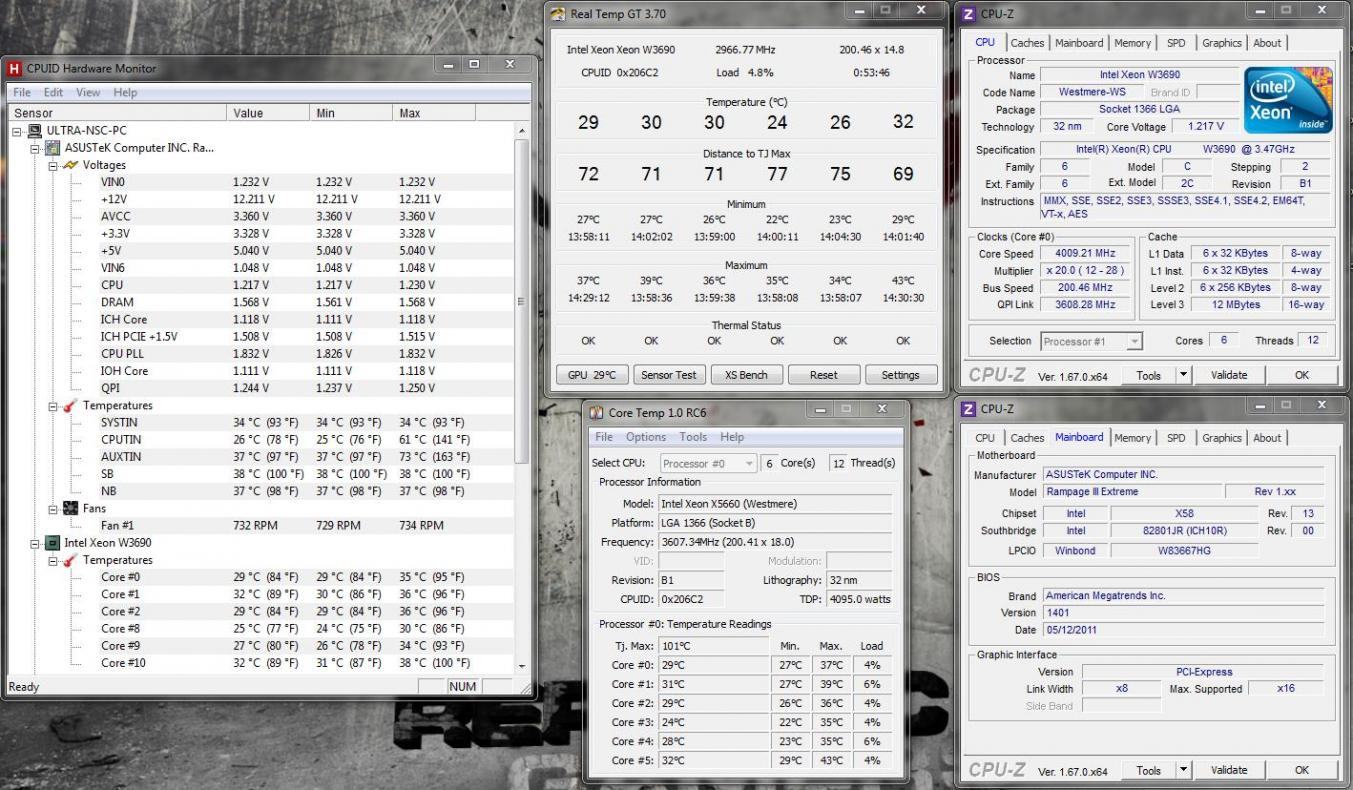Switch to CPU tab in lower CPU-Z

[x=985, y=438]
